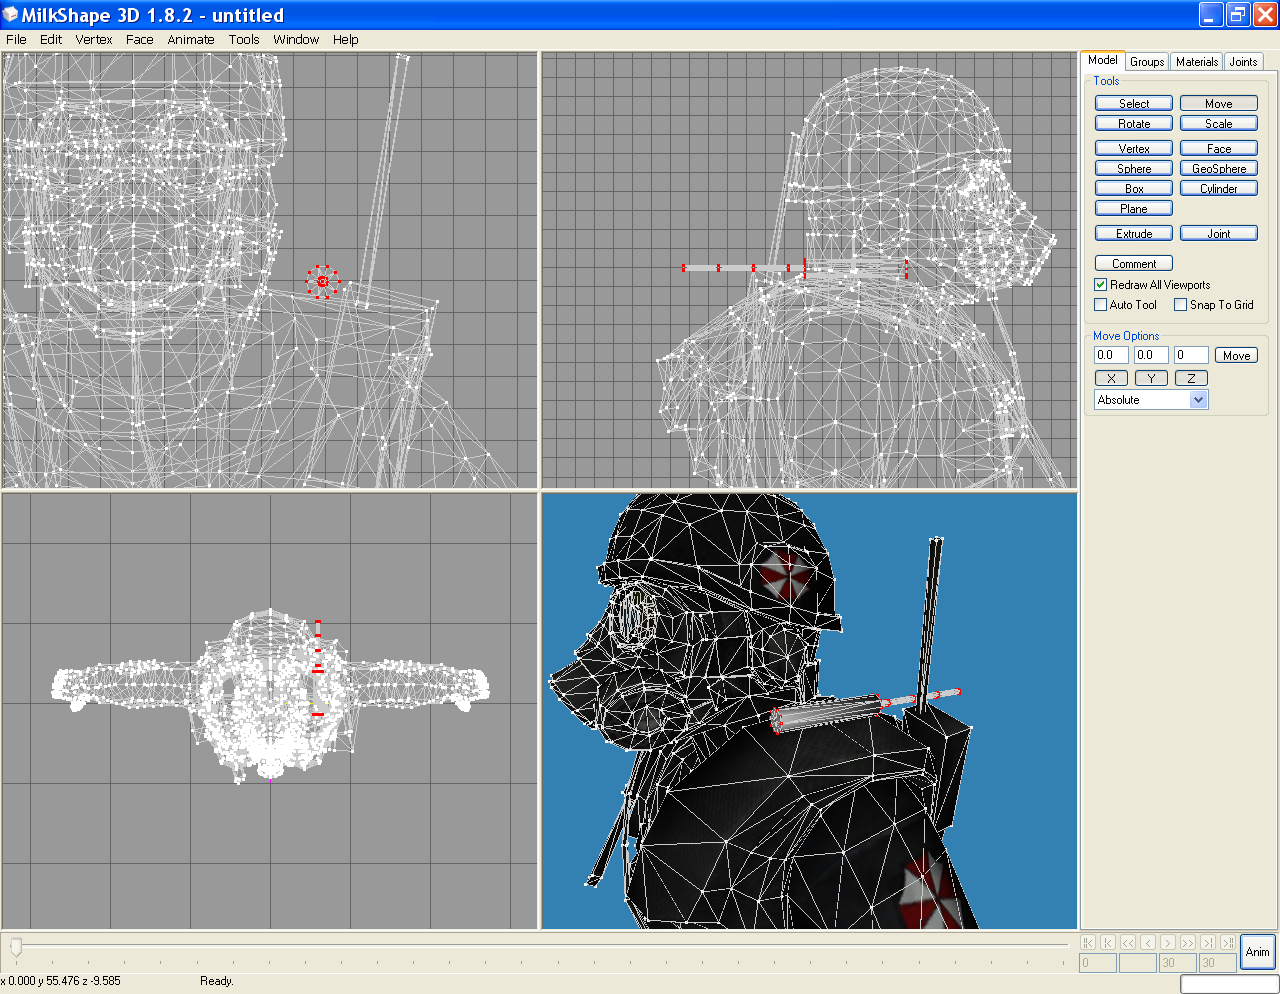1280x994 pixels.
Task: Open the Vertex menu
Action: (x=94, y=40)
